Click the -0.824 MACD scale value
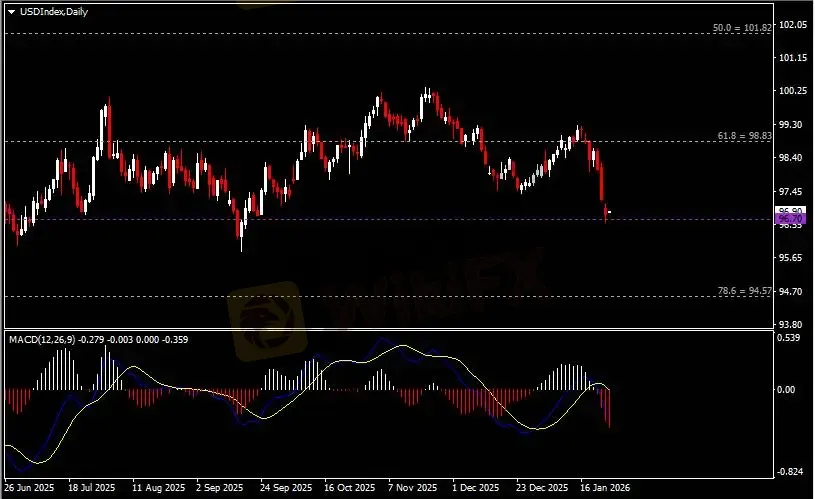Screen dimensions: 815x499 tap(790, 471)
